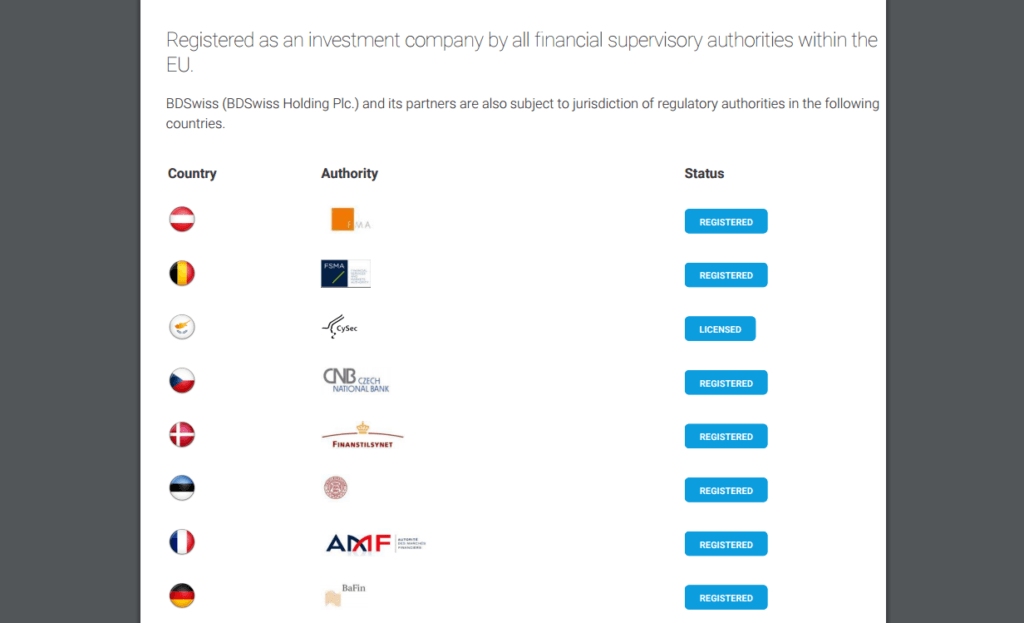The image size is (1024, 623).
Task: Click the REGISTERED button beside AMF
Action: coord(726,544)
